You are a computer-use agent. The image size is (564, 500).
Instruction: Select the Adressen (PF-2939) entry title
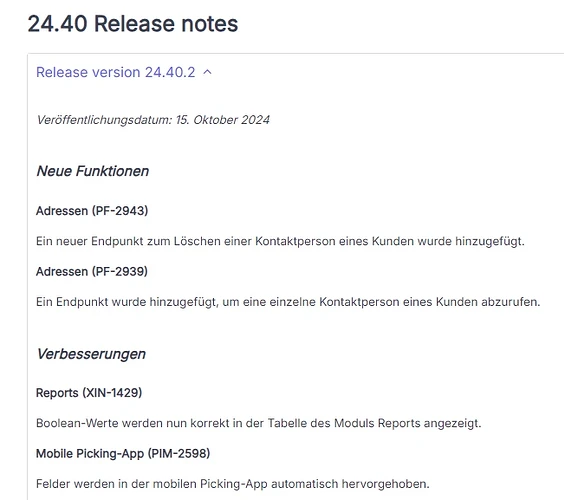coord(92,271)
